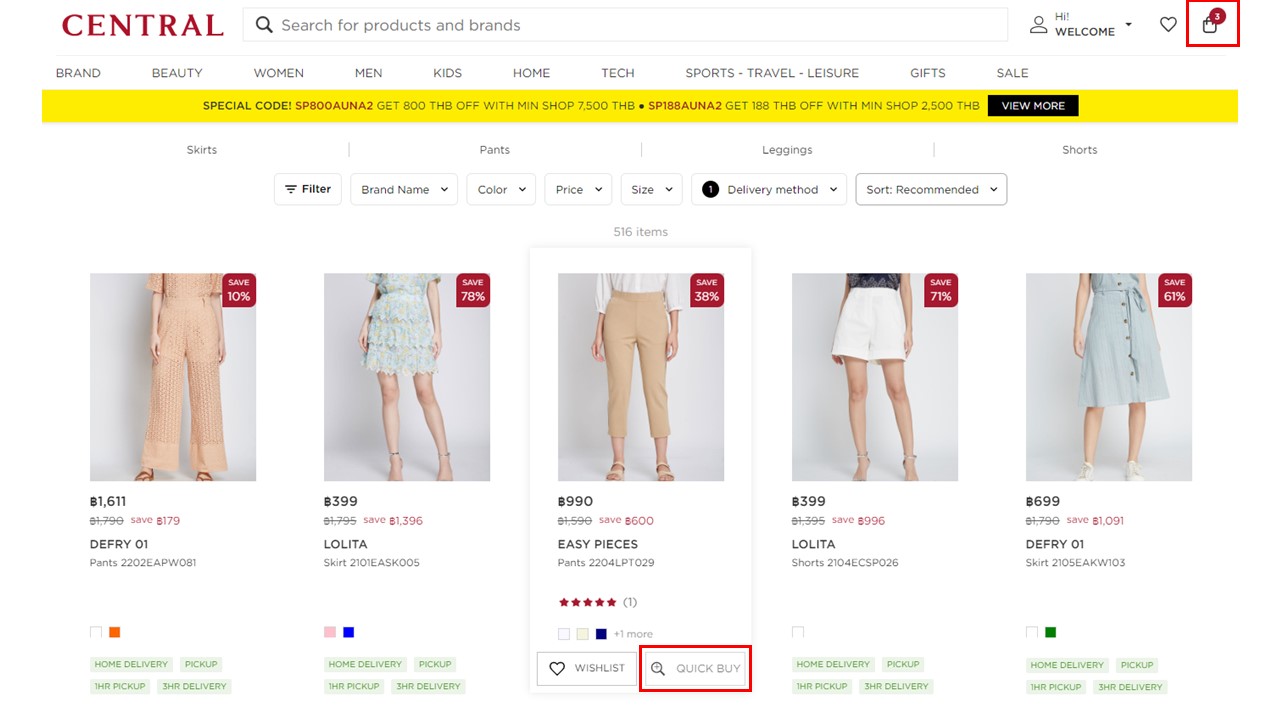The width and height of the screenshot is (1280, 720).
Task: Click '+1 more' colors on Easy Pieces
Action: (633, 634)
